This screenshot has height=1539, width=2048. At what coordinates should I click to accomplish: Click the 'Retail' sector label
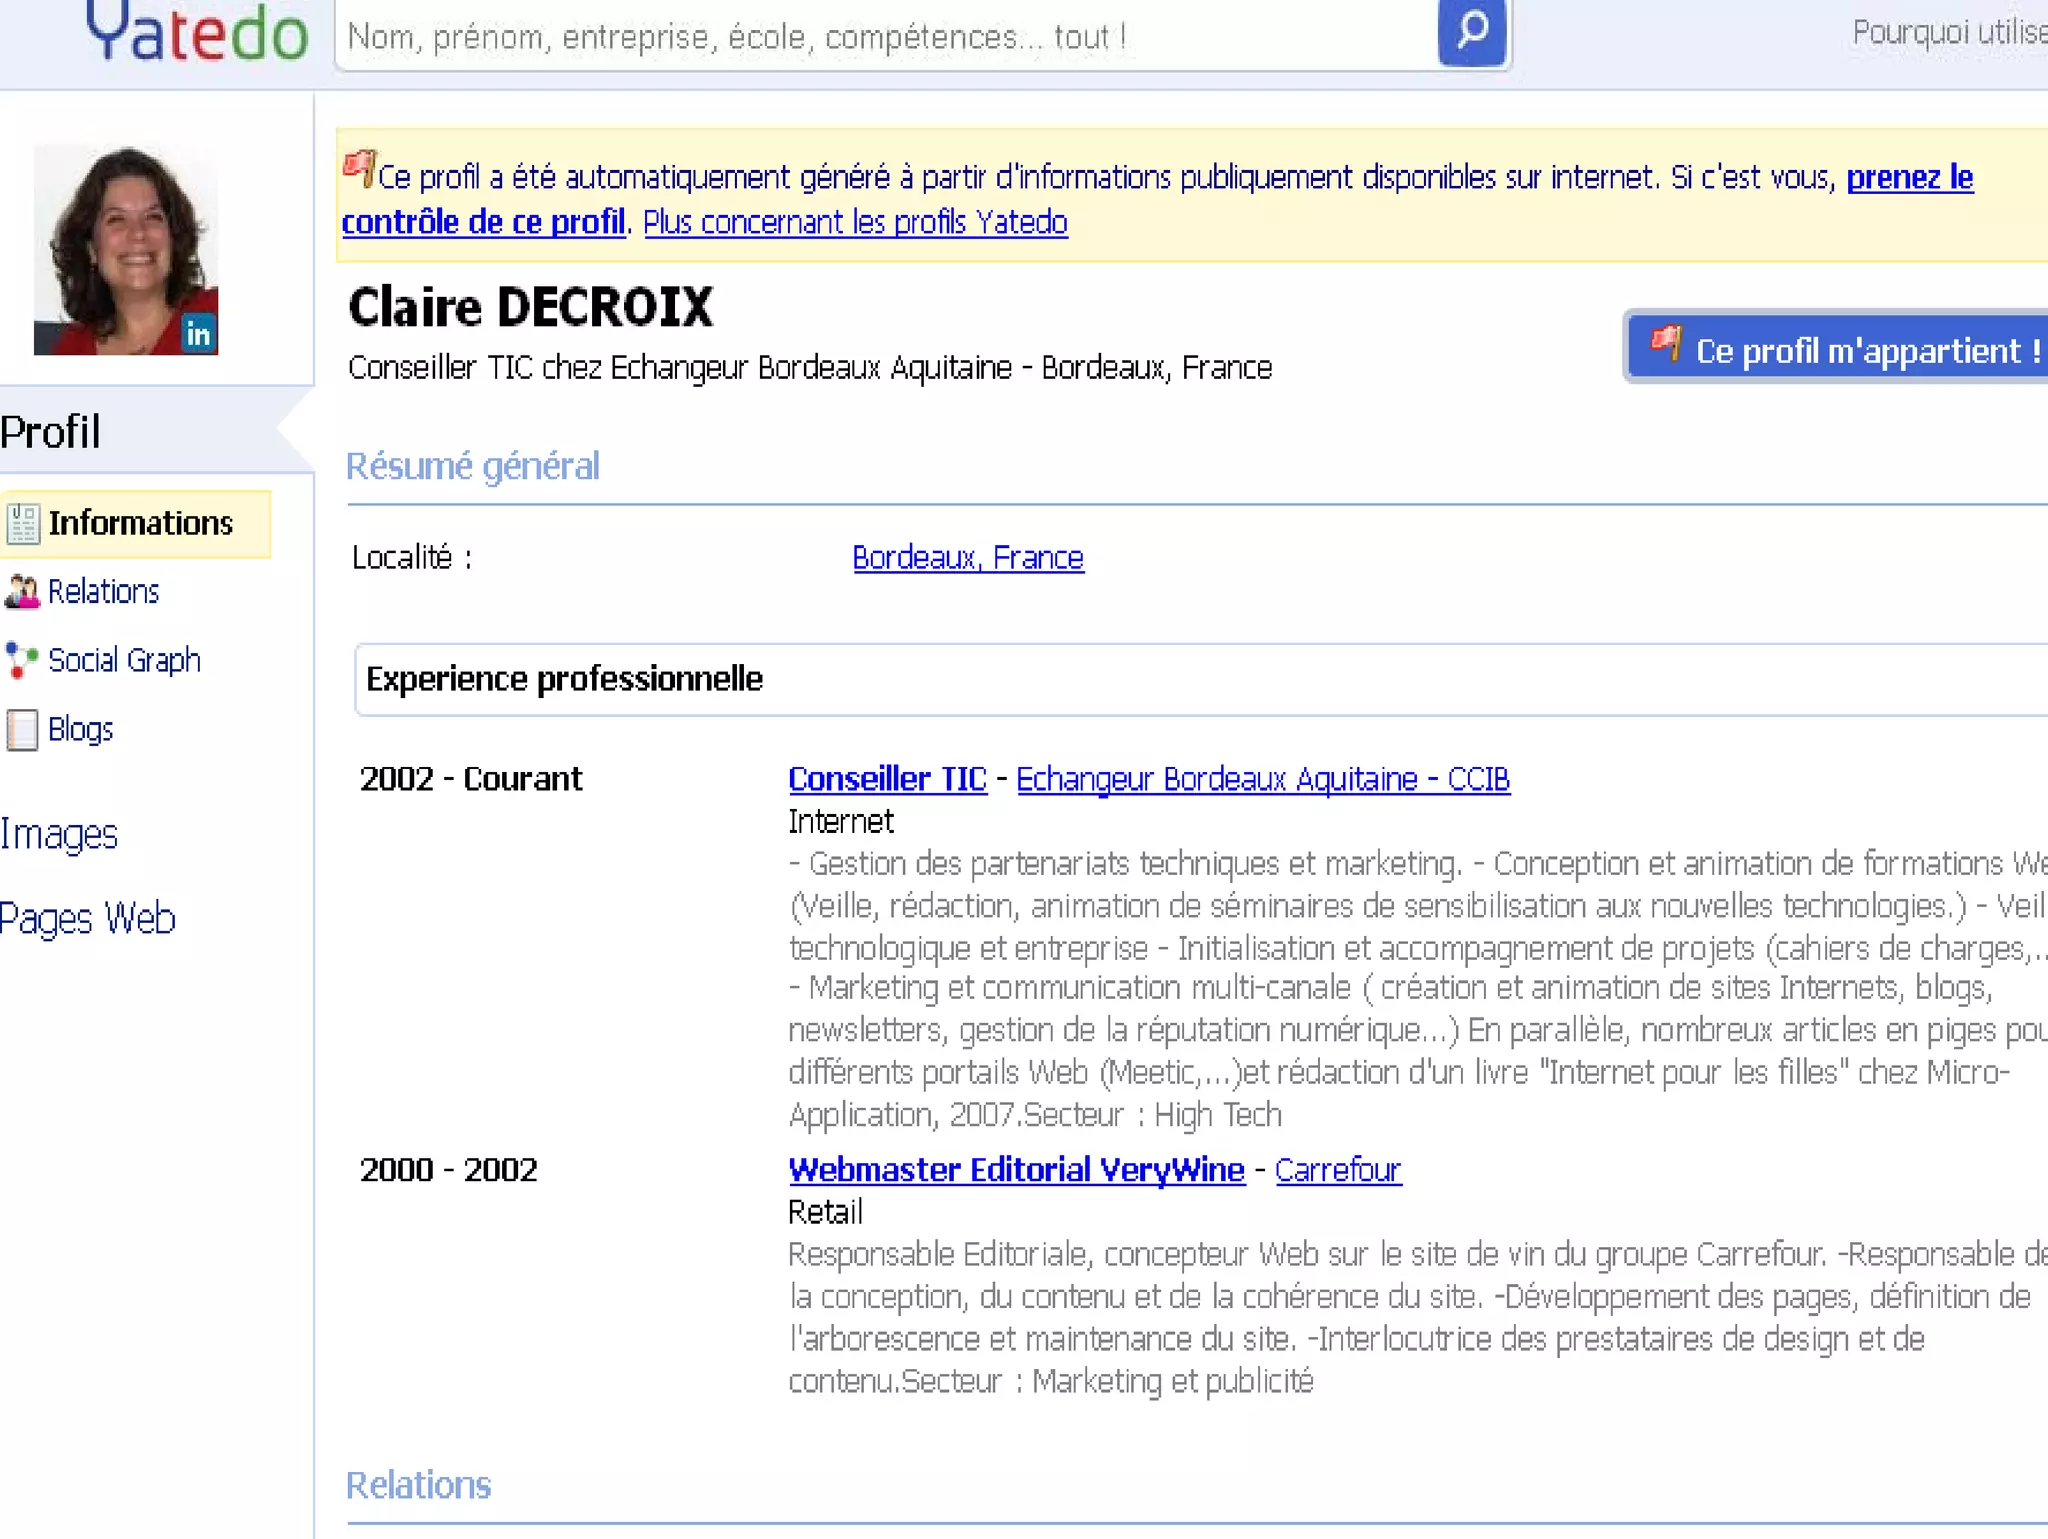click(x=825, y=1213)
